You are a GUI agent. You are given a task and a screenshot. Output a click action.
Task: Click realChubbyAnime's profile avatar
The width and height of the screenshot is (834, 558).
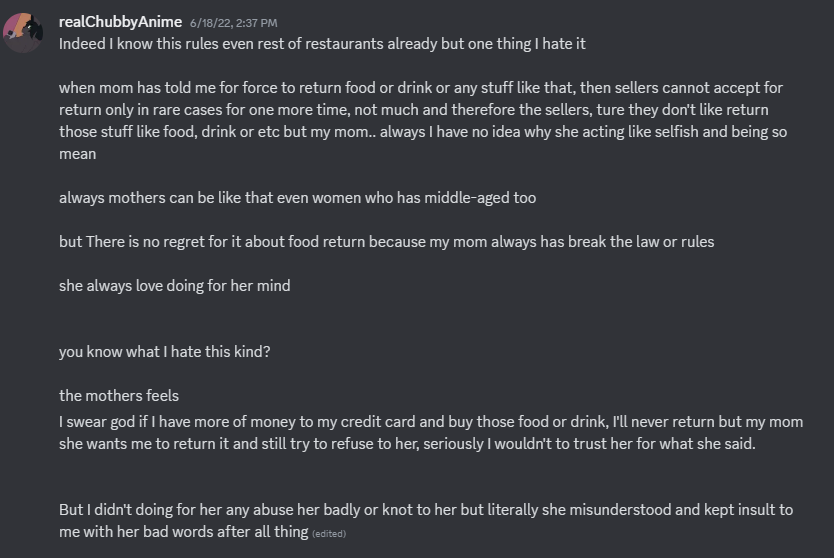click(23, 32)
